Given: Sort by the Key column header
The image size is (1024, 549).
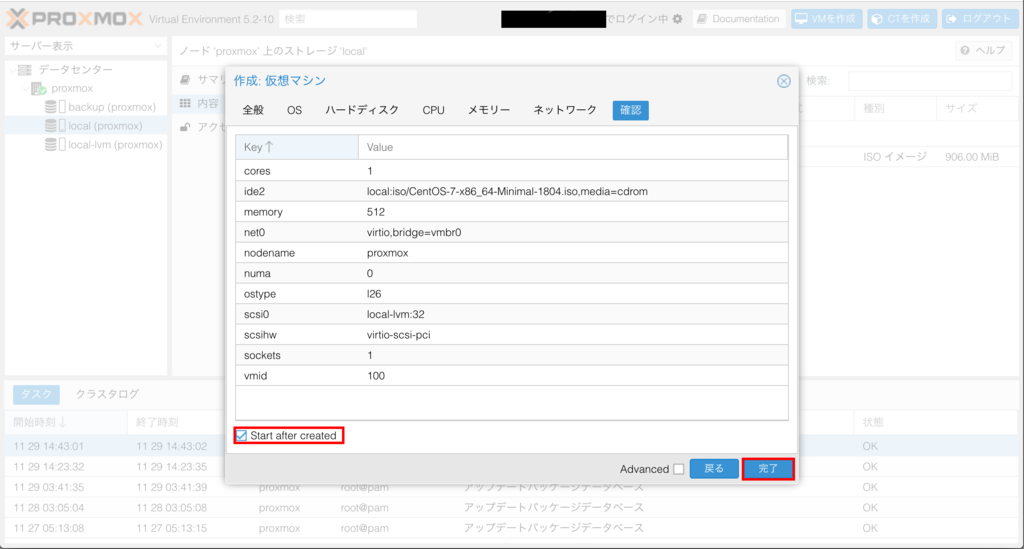Looking at the screenshot, I should click(x=297, y=147).
